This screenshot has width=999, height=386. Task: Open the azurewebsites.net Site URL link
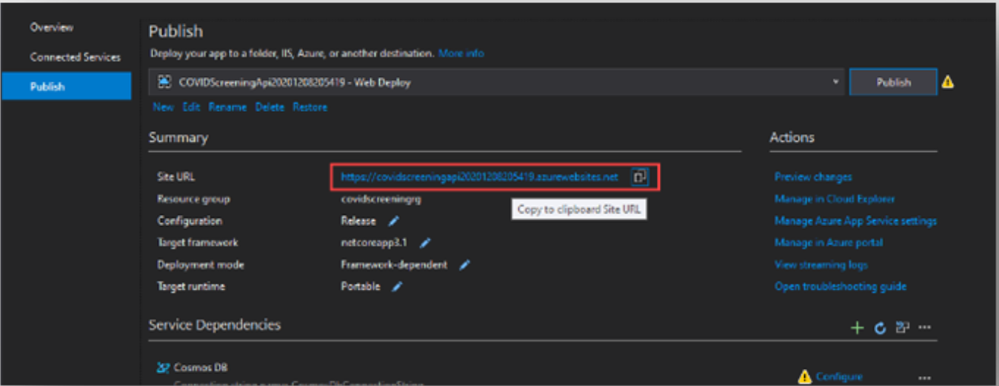pos(480,177)
